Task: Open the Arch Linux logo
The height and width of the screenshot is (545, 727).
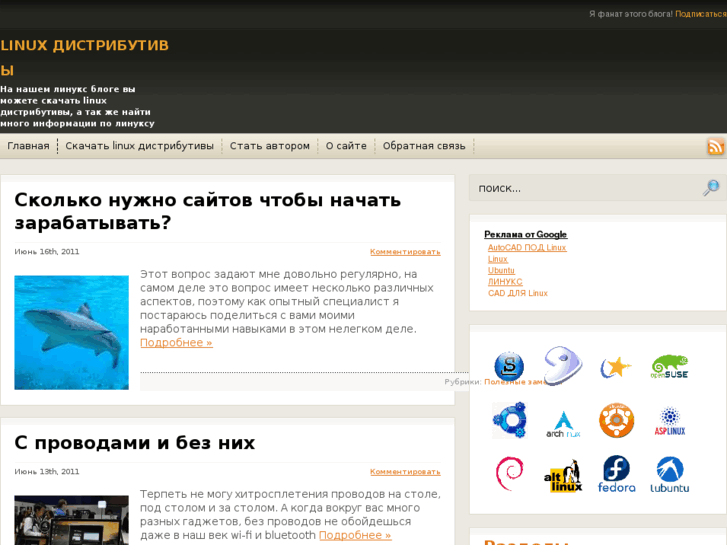Action: [563, 424]
